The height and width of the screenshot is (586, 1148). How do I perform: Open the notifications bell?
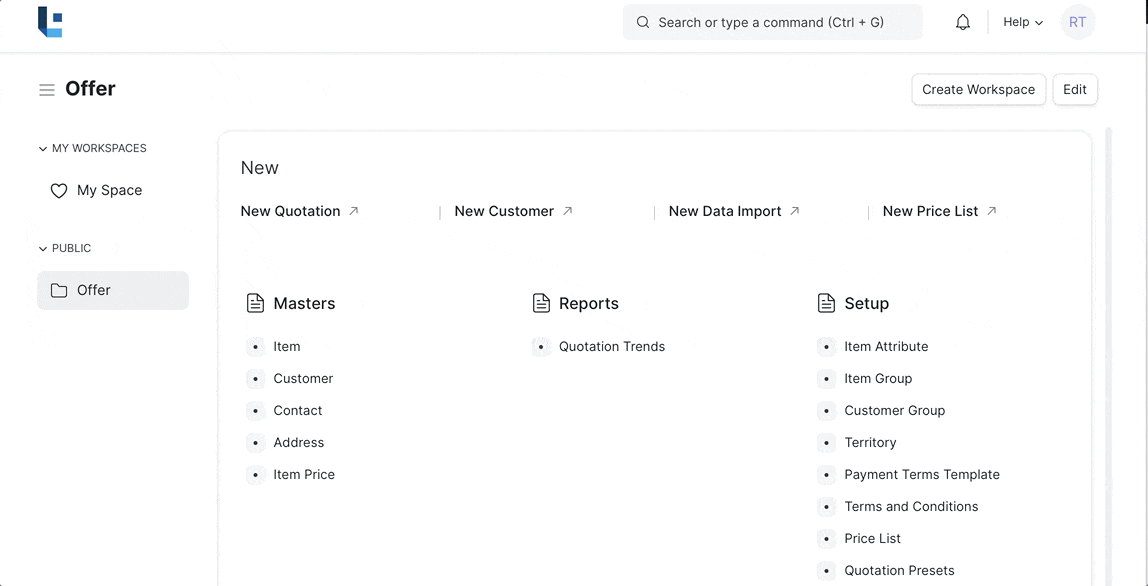point(962,22)
